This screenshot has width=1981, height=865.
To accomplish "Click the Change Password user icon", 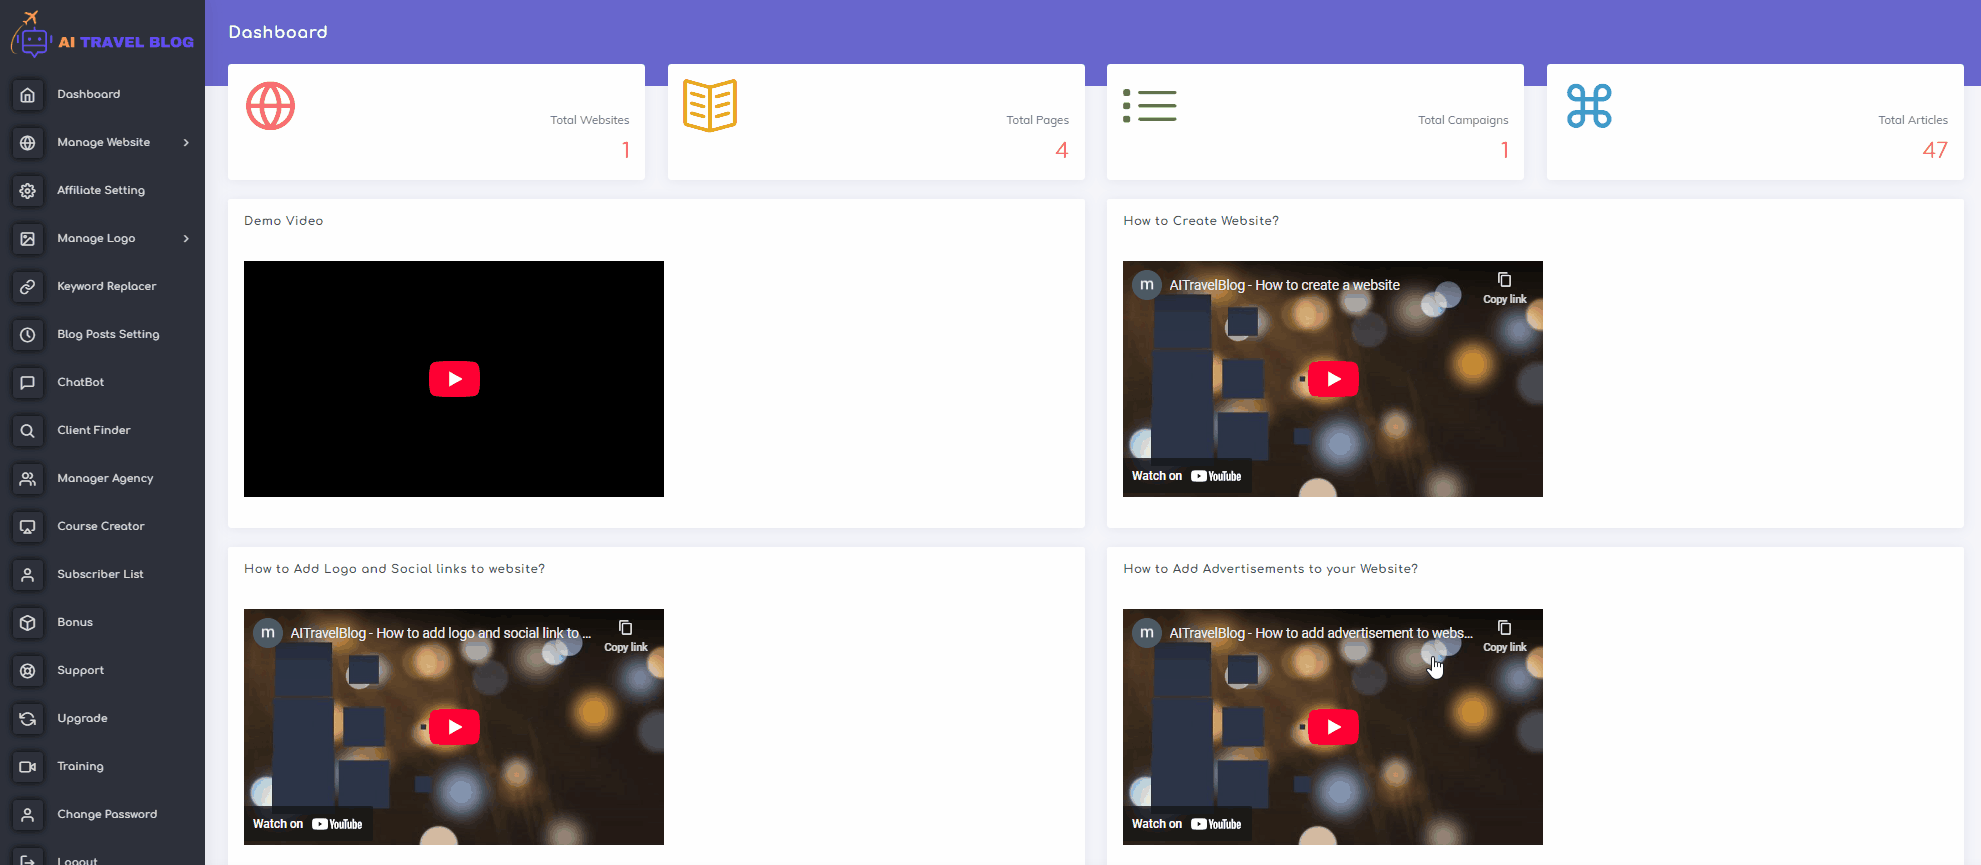I will (28, 814).
